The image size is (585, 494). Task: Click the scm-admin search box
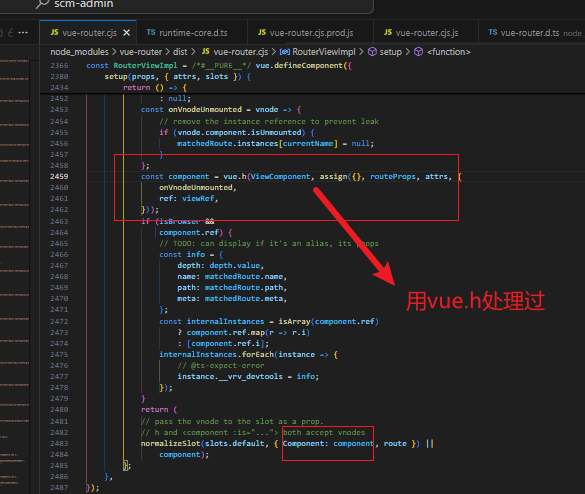tap(187, 5)
